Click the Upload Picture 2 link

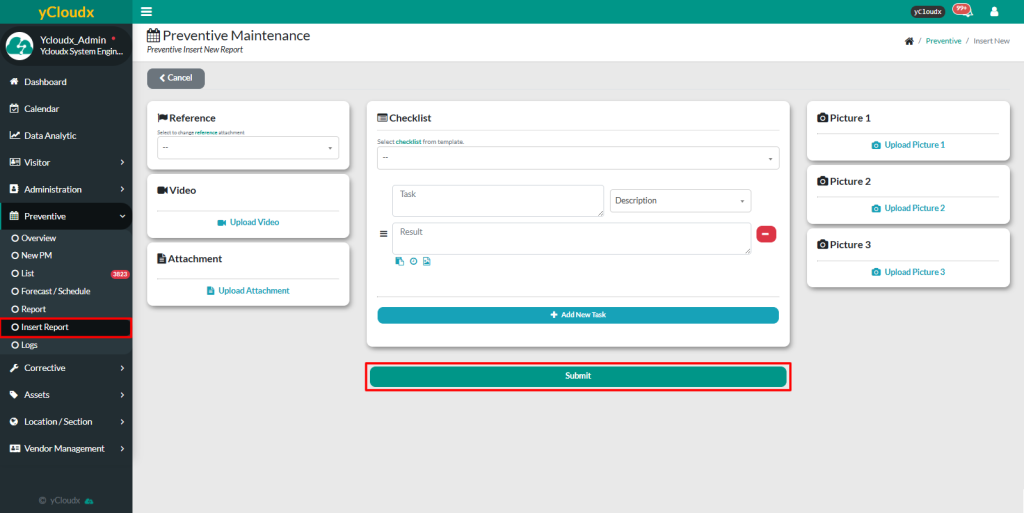coord(908,208)
